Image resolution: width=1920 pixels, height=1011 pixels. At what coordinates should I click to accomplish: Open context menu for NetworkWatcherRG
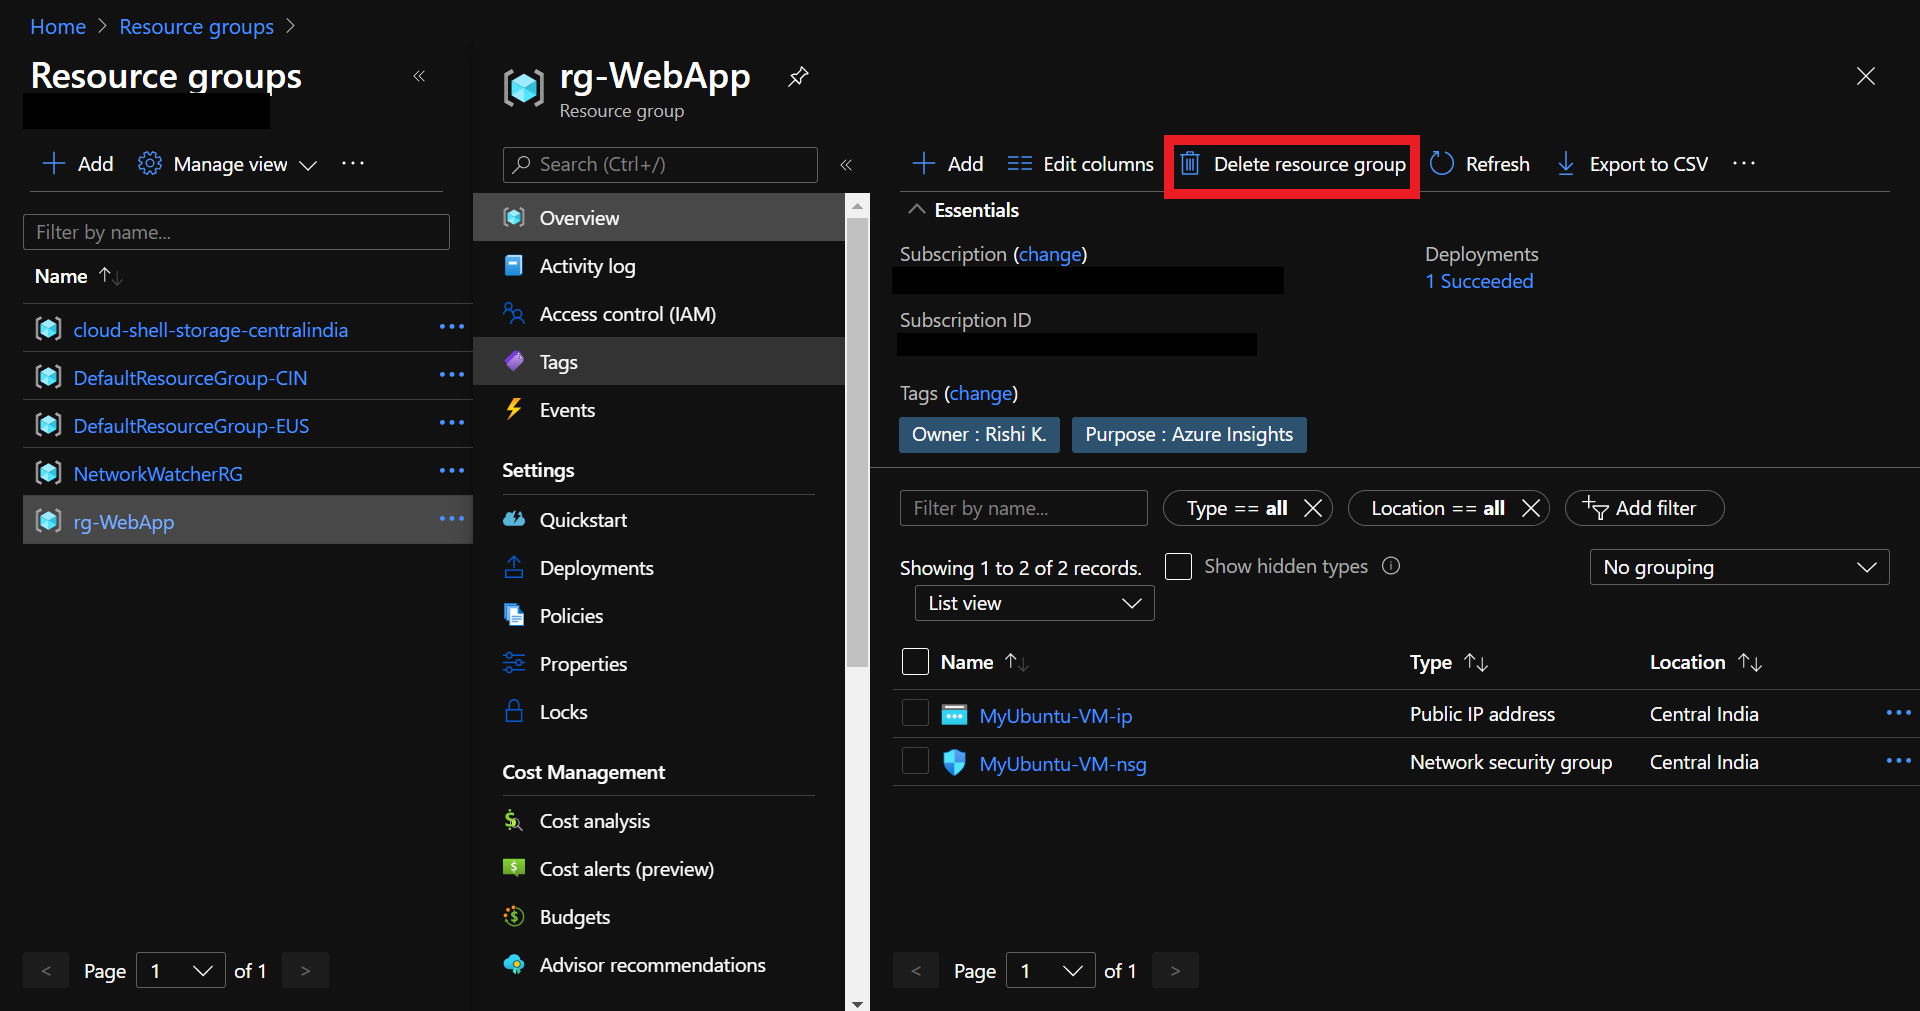(451, 471)
